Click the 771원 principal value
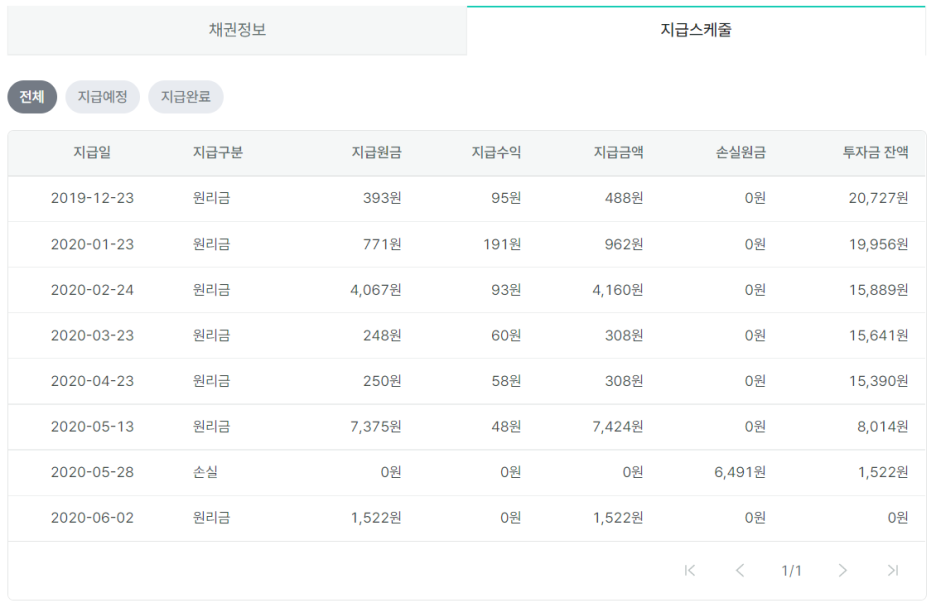Viewport: 936px width, 603px height. coord(382,244)
